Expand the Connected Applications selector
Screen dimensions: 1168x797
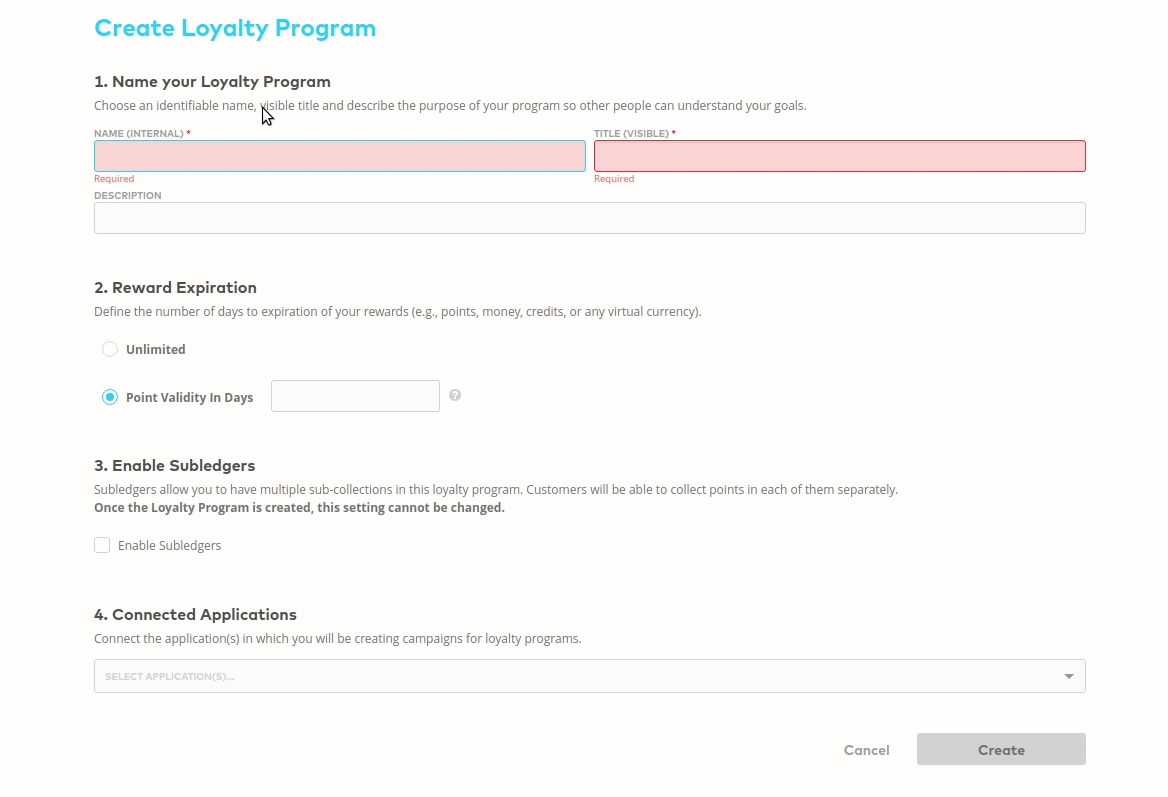pos(589,675)
